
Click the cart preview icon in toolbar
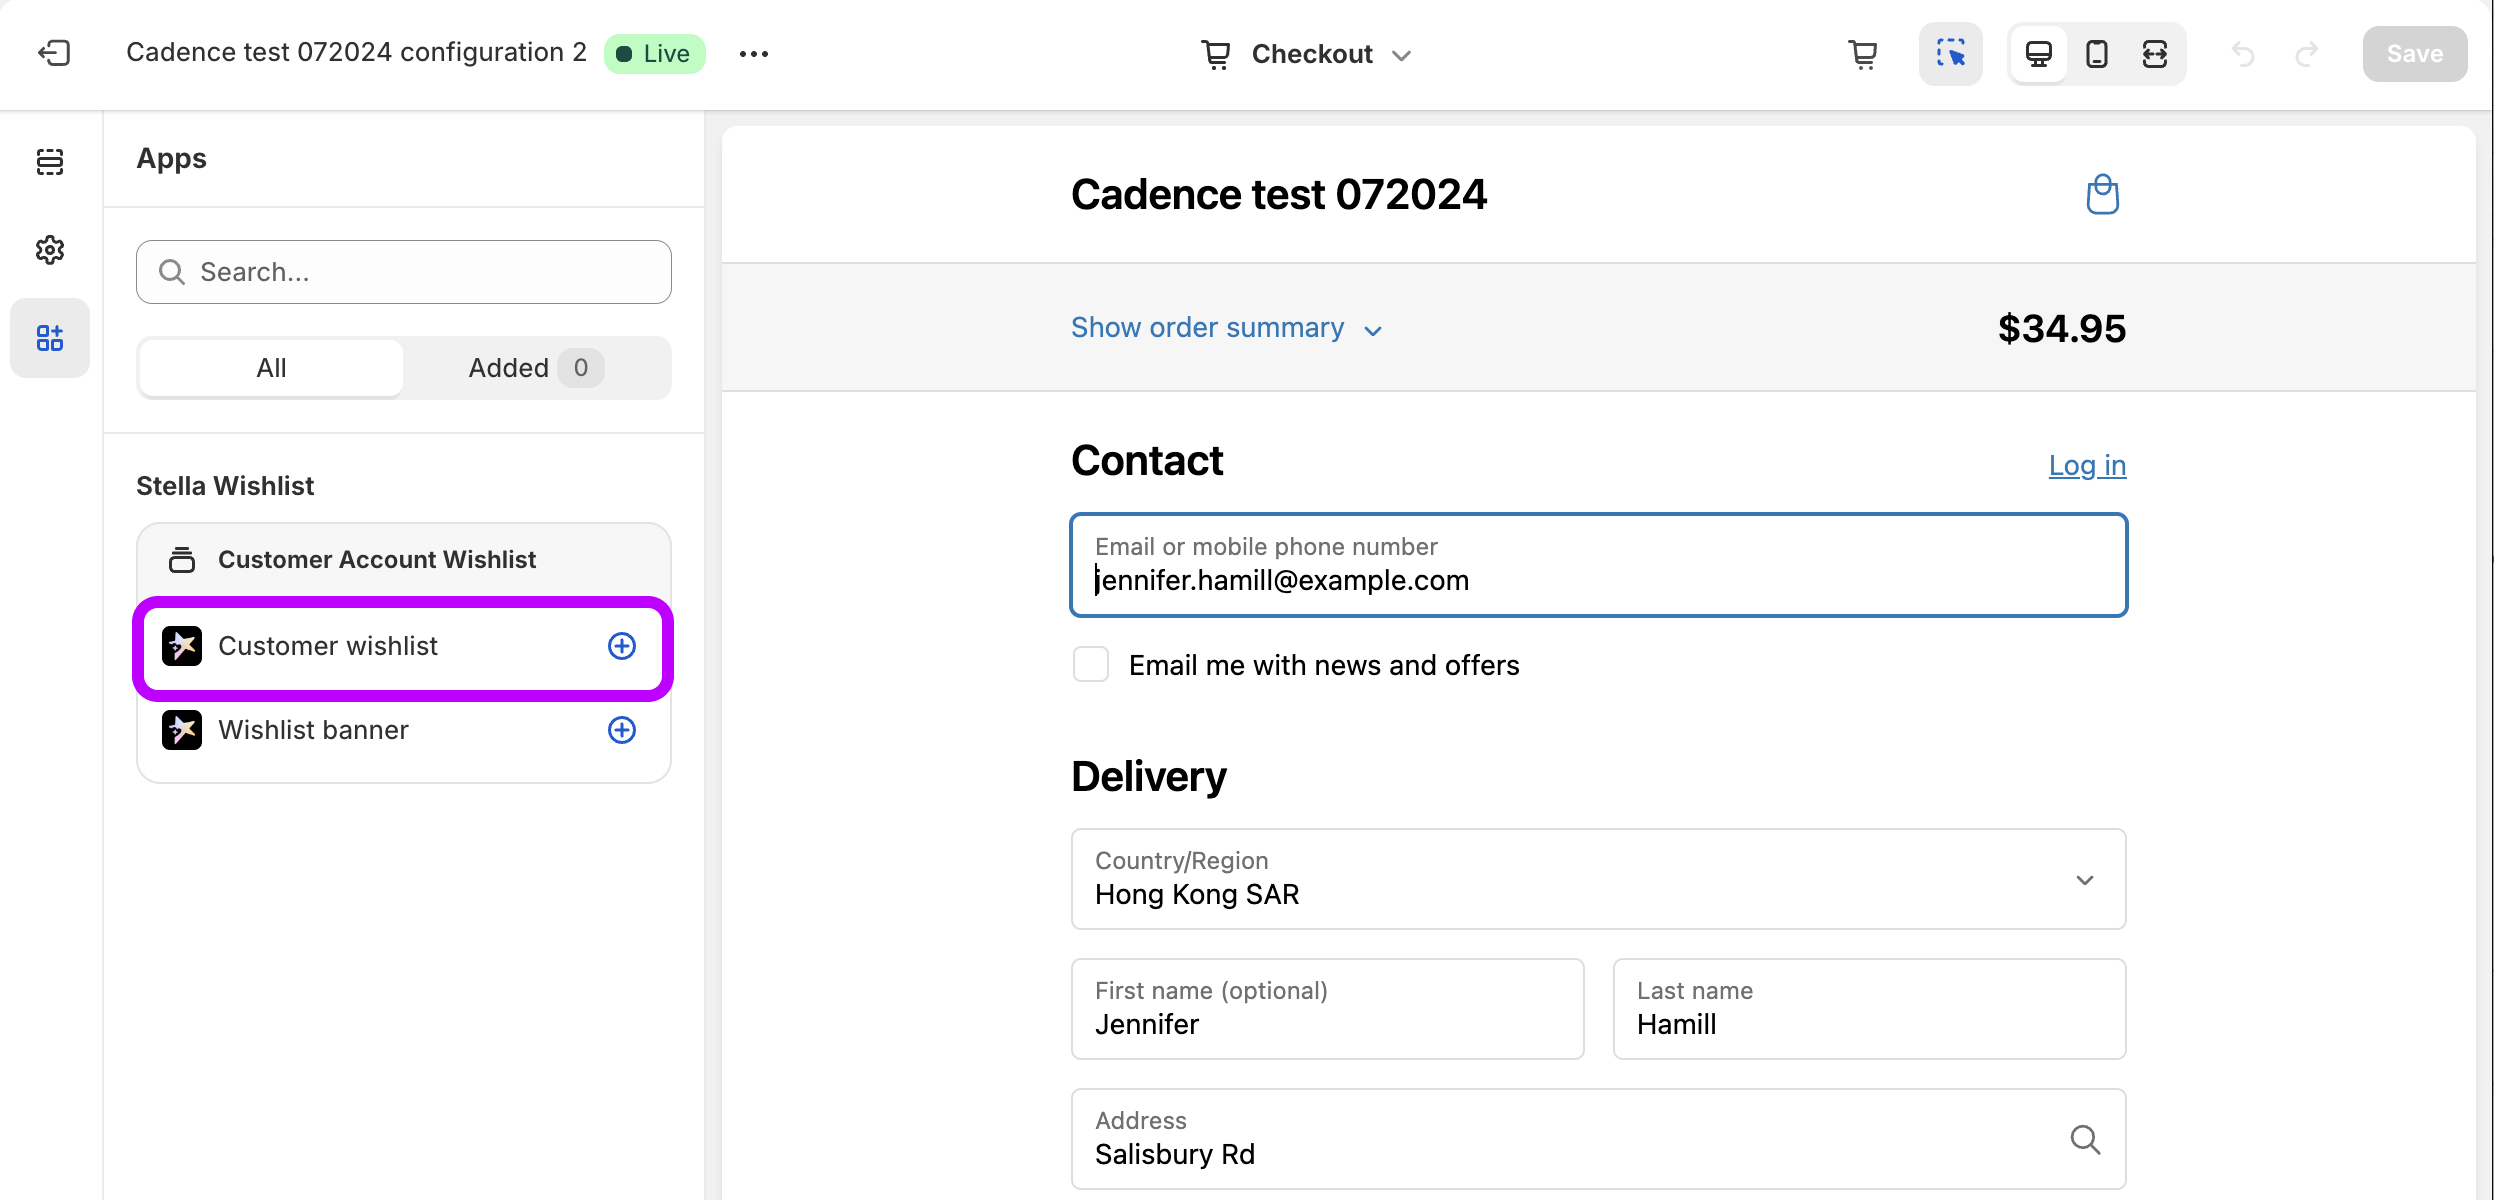point(1862,54)
